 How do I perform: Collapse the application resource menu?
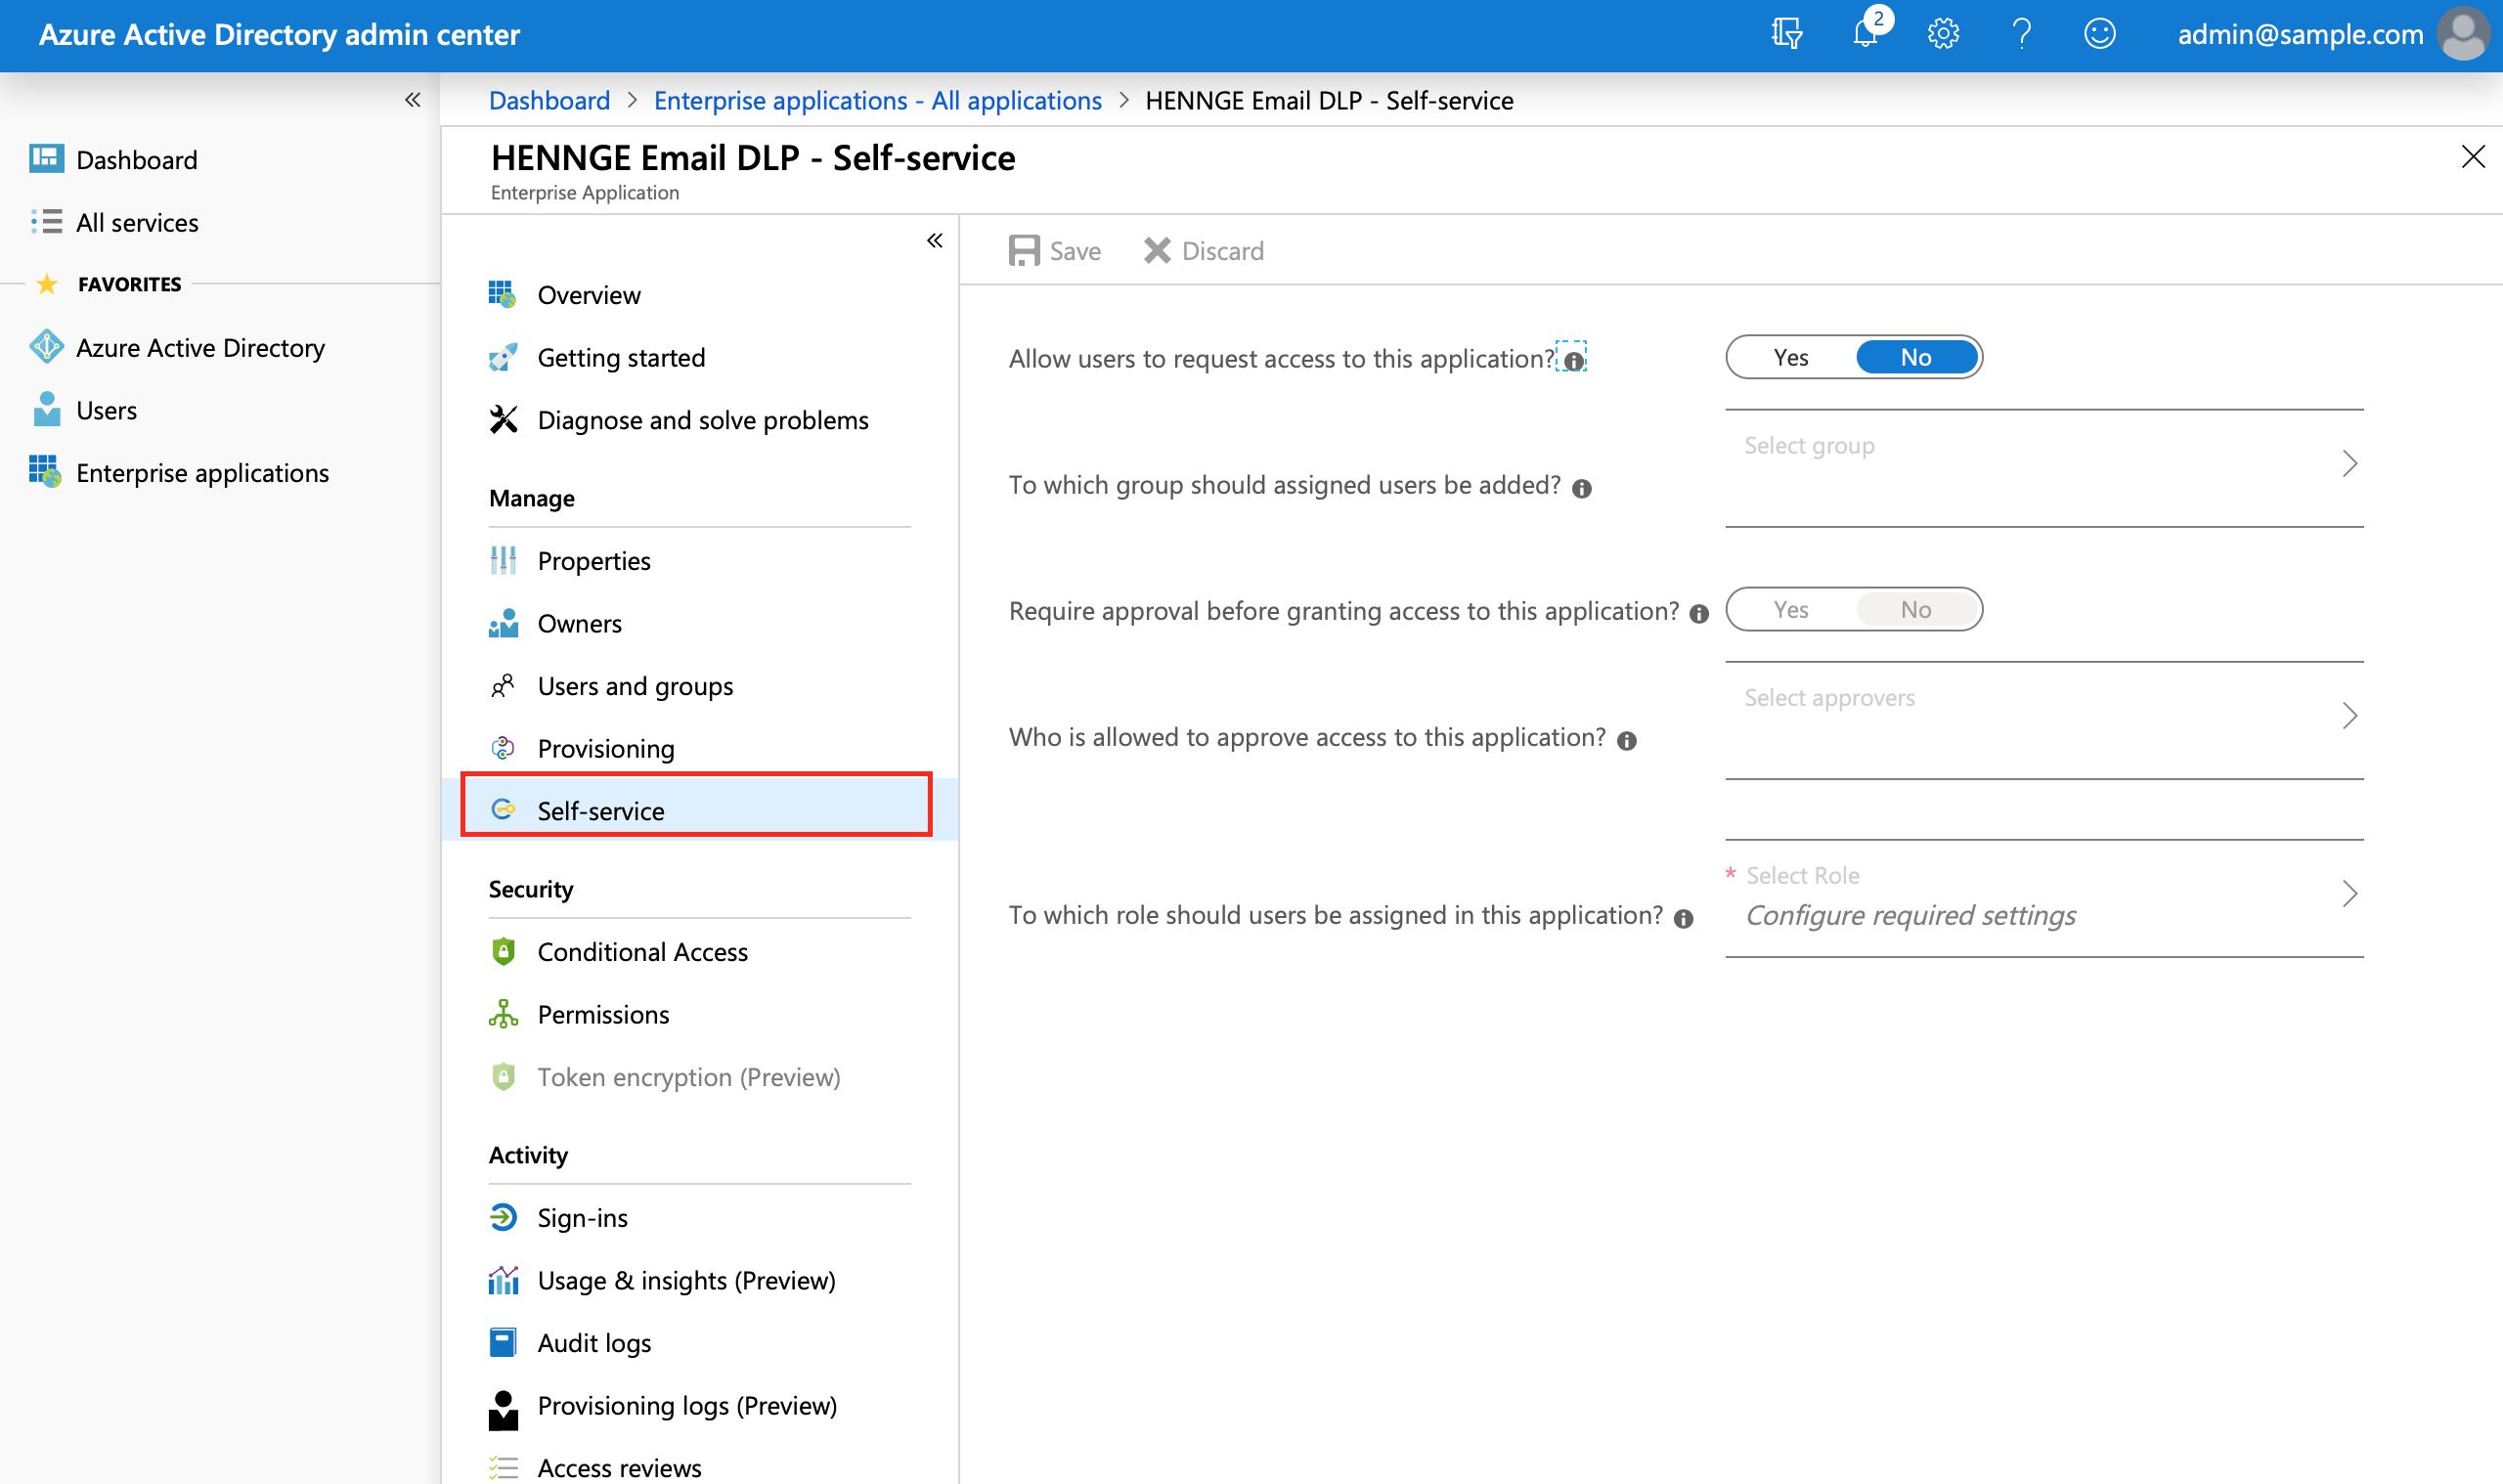pyautogui.click(x=934, y=240)
